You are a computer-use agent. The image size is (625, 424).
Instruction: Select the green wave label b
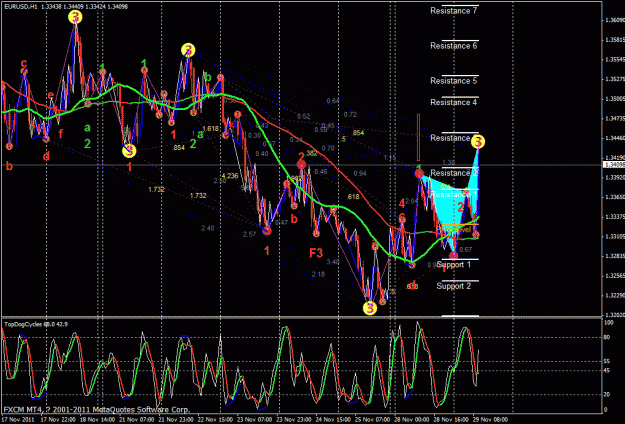click(x=208, y=77)
